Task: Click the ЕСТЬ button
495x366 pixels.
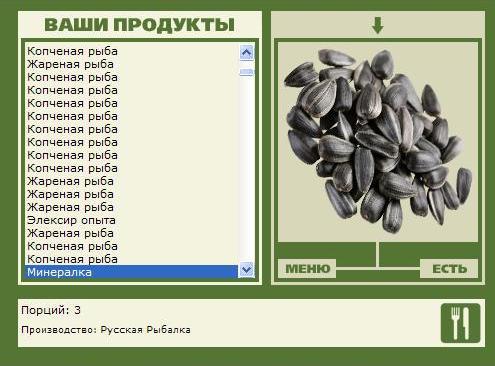Action: coord(449,269)
